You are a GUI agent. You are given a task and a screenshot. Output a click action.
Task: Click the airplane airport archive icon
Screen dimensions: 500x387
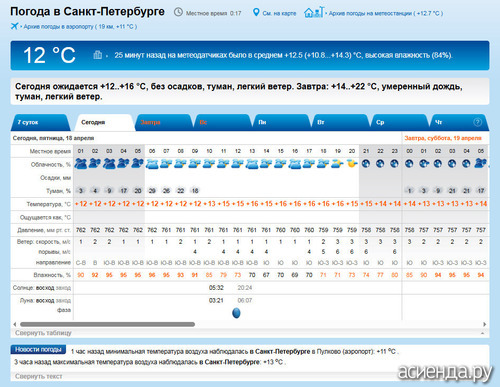[x=14, y=26]
